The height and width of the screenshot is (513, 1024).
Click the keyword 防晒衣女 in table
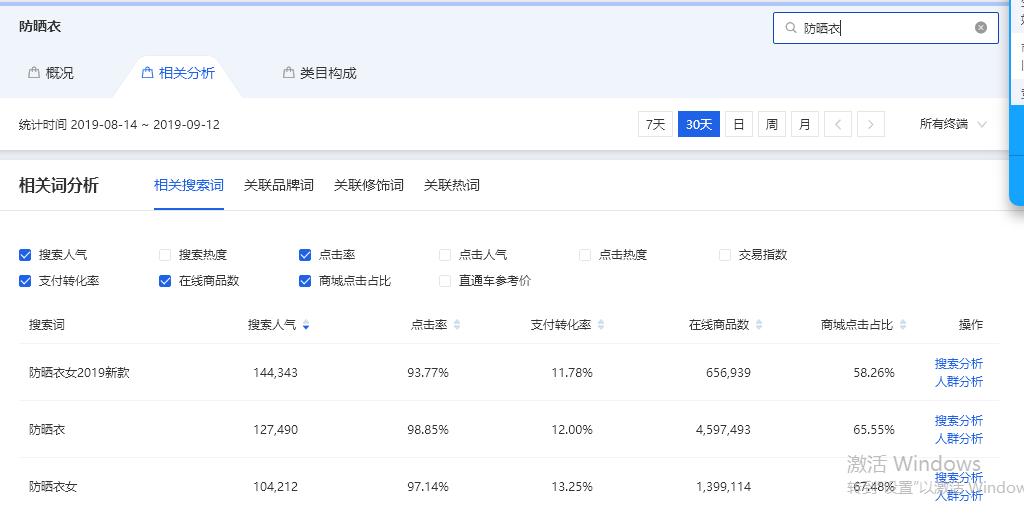tap(53, 486)
